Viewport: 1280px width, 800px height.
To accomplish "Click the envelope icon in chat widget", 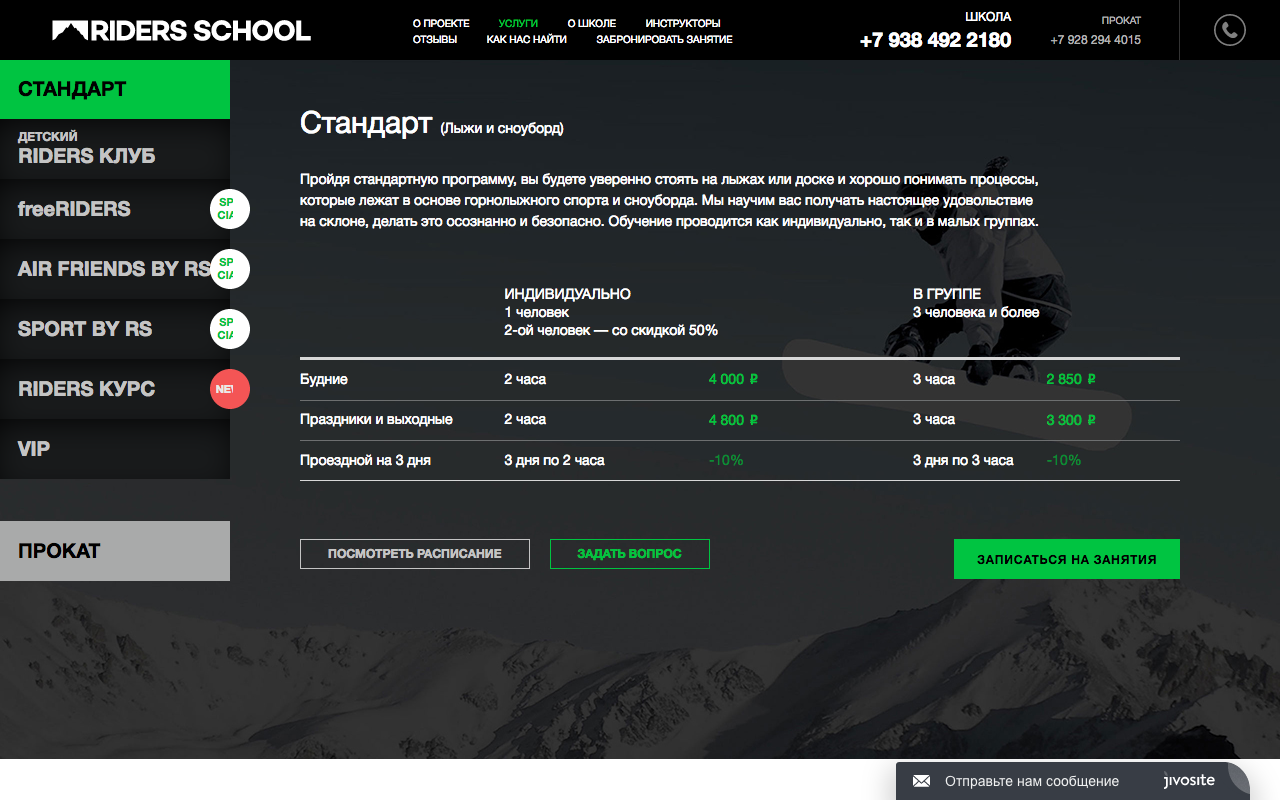I will pyautogui.click(x=921, y=781).
